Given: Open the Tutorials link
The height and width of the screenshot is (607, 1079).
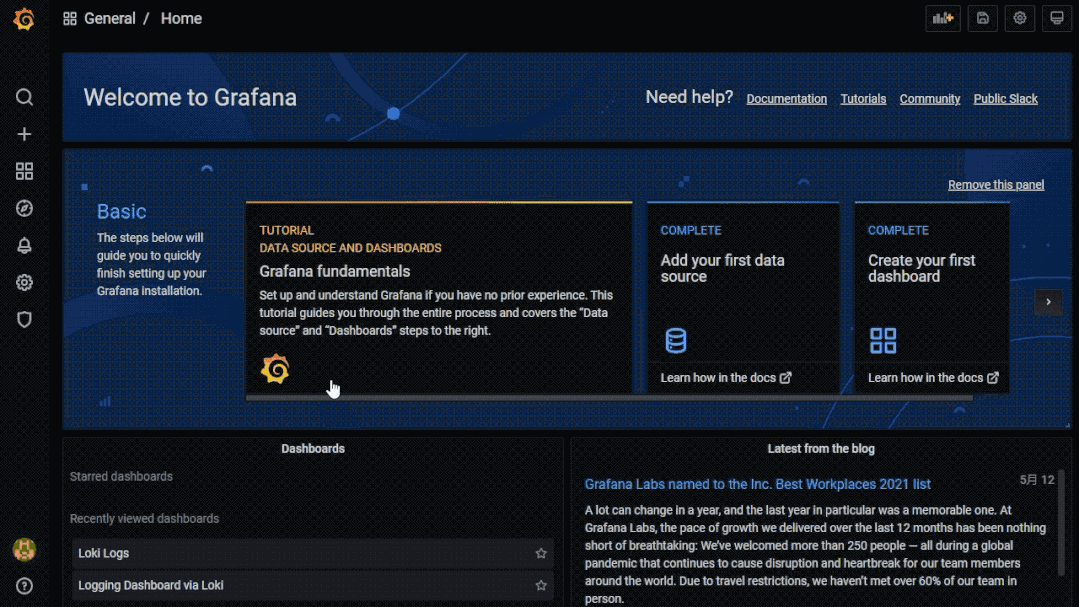Looking at the screenshot, I should [863, 99].
